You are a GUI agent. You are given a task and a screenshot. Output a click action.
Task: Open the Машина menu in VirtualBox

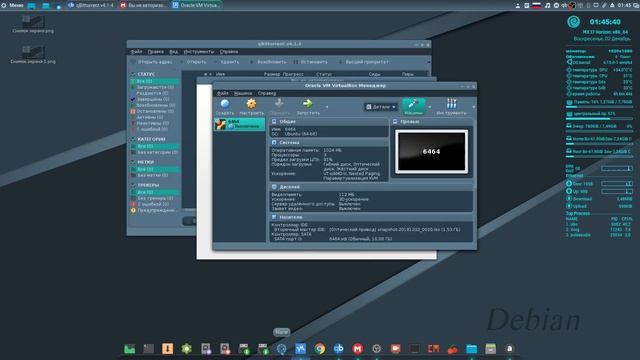pyautogui.click(x=243, y=93)
